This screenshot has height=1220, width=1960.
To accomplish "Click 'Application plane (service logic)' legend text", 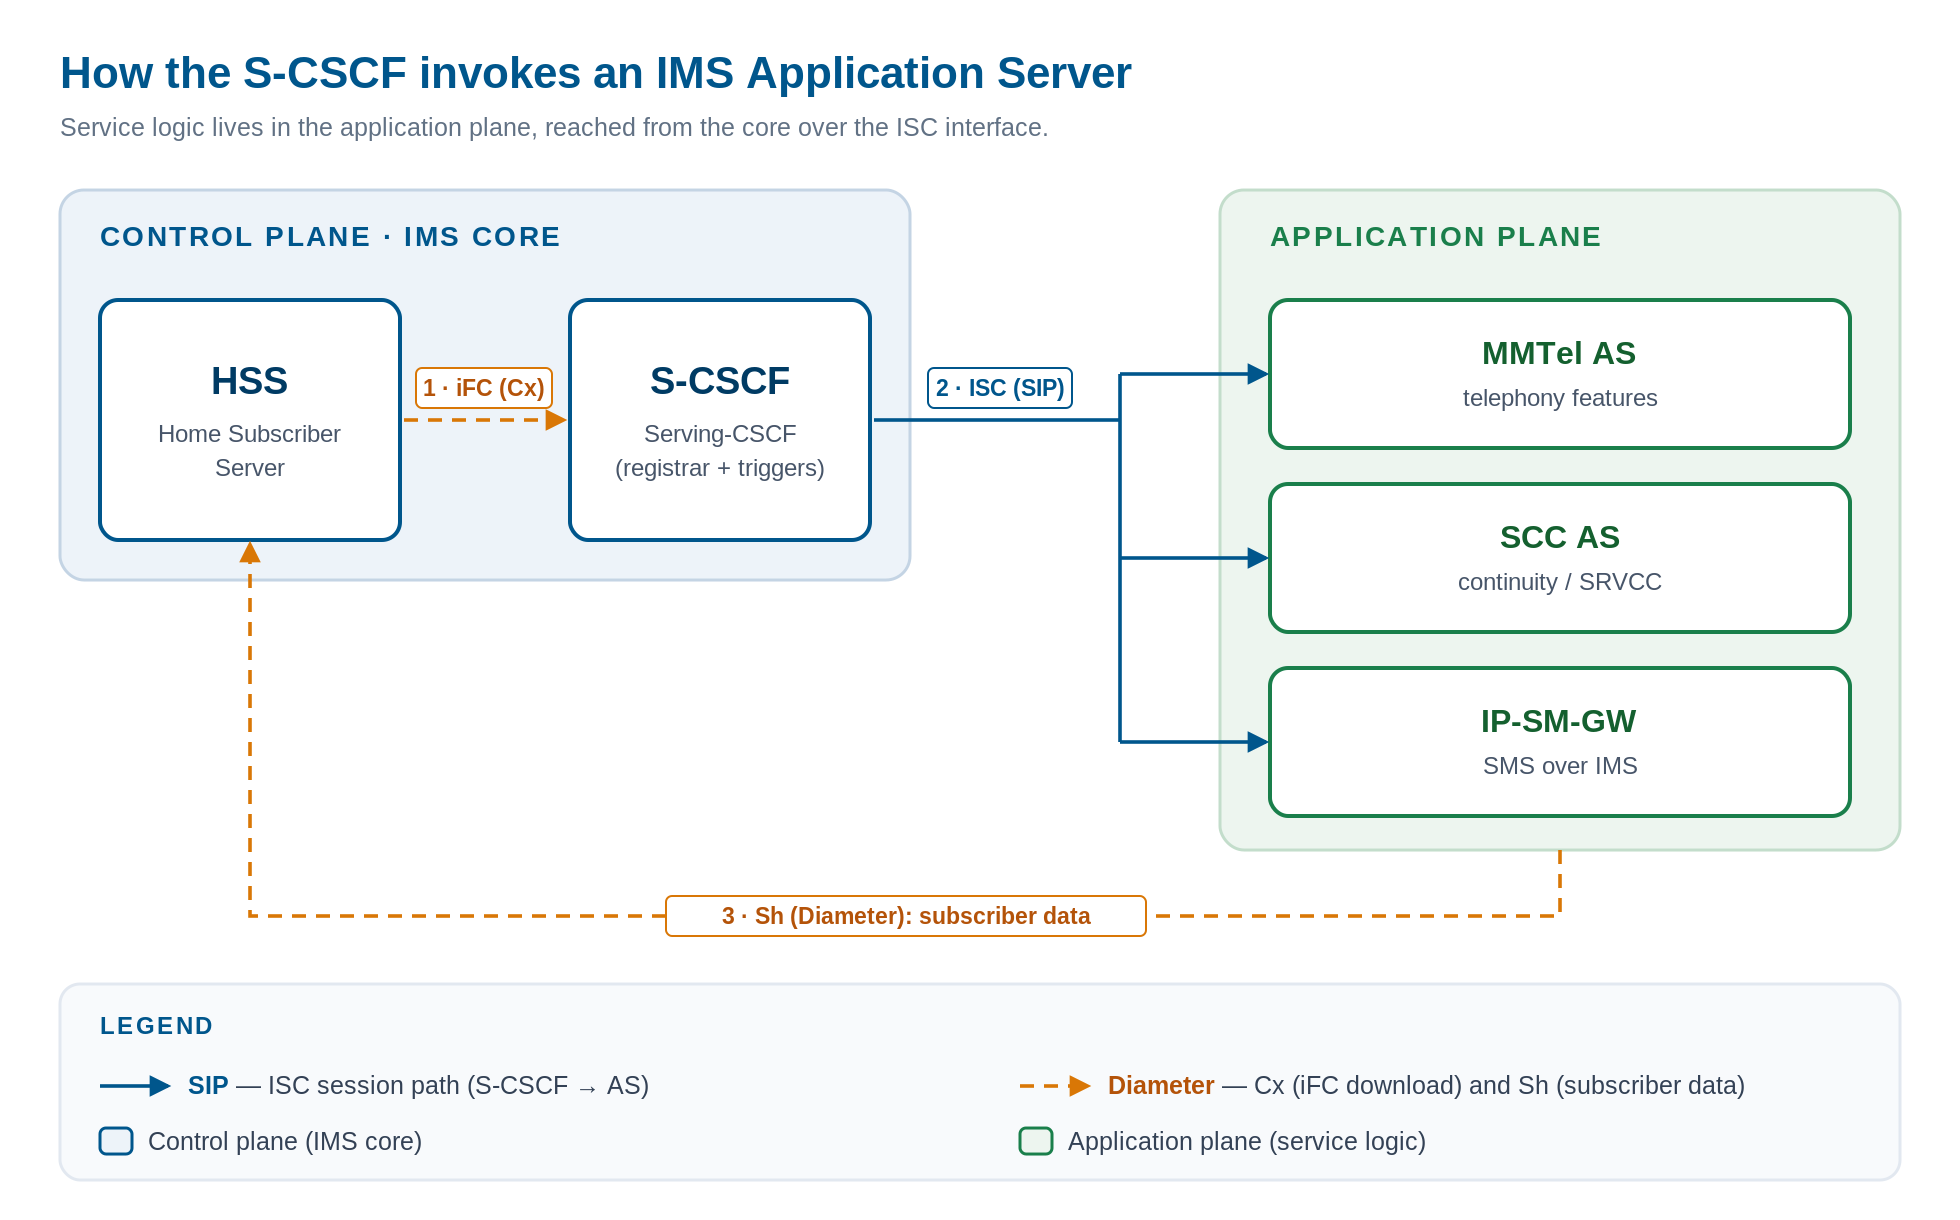I will (x=1247, y=1142).
